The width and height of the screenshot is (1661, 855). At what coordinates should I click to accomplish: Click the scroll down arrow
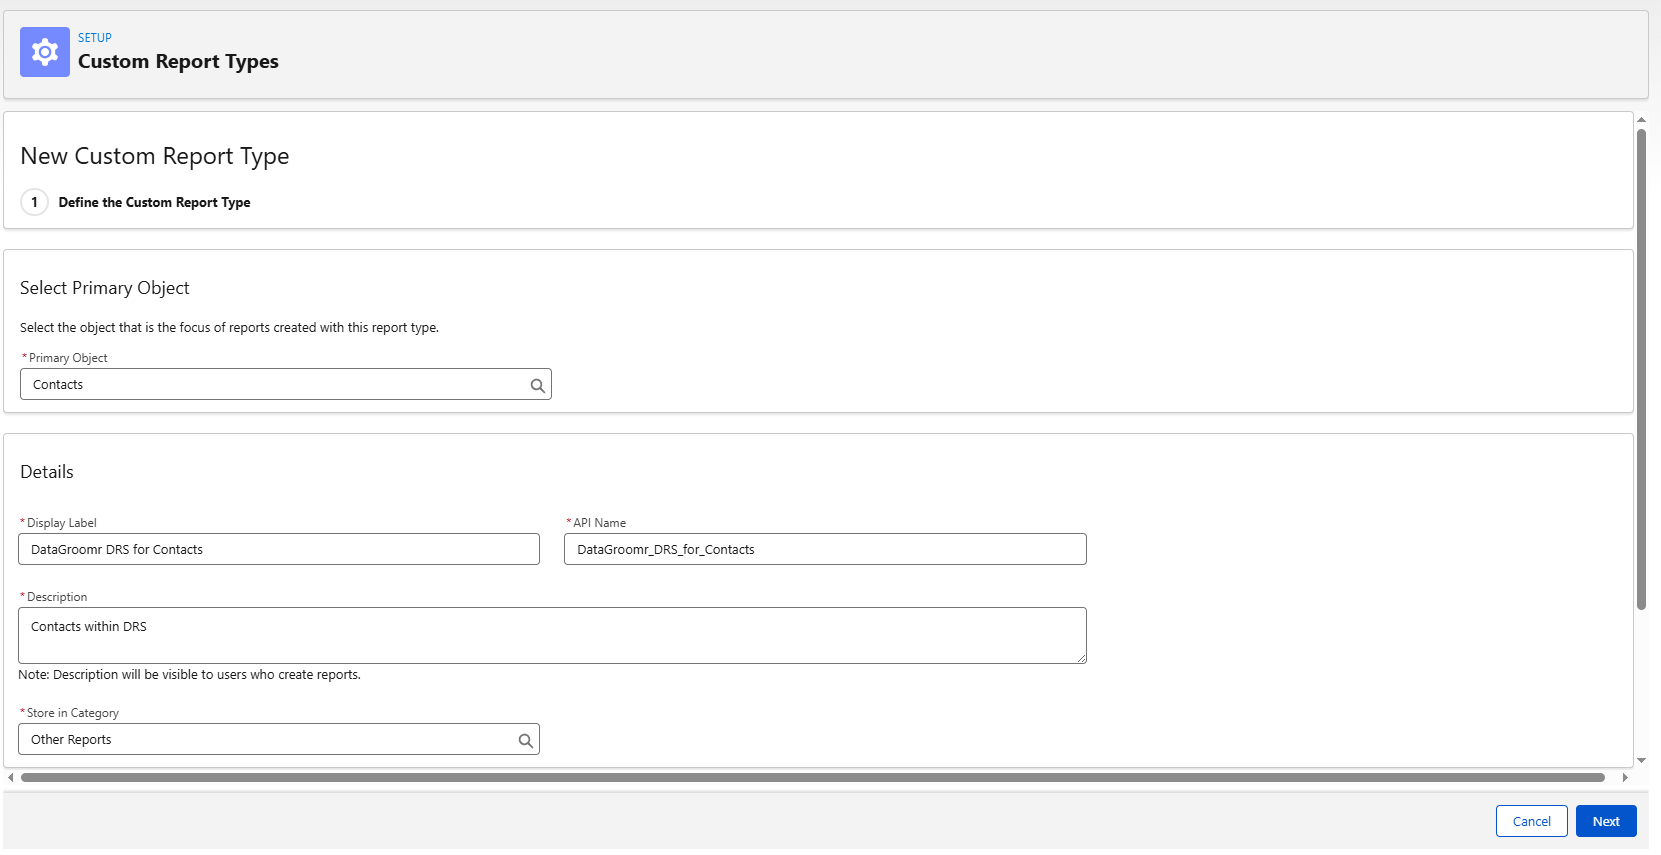(x=1641, y=761)
